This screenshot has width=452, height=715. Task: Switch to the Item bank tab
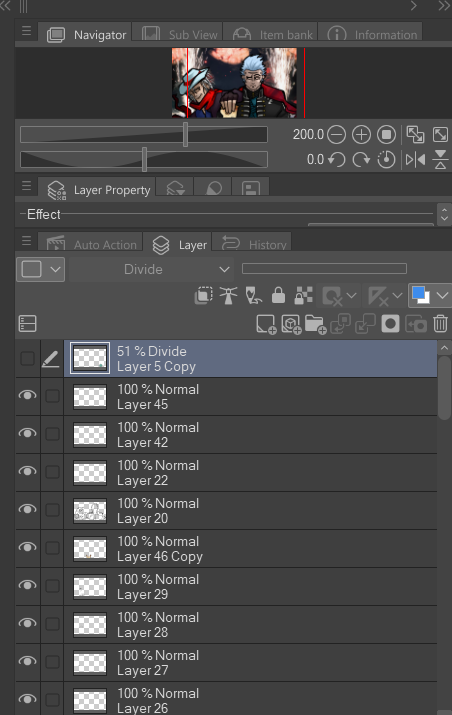[x=272, y=34]
